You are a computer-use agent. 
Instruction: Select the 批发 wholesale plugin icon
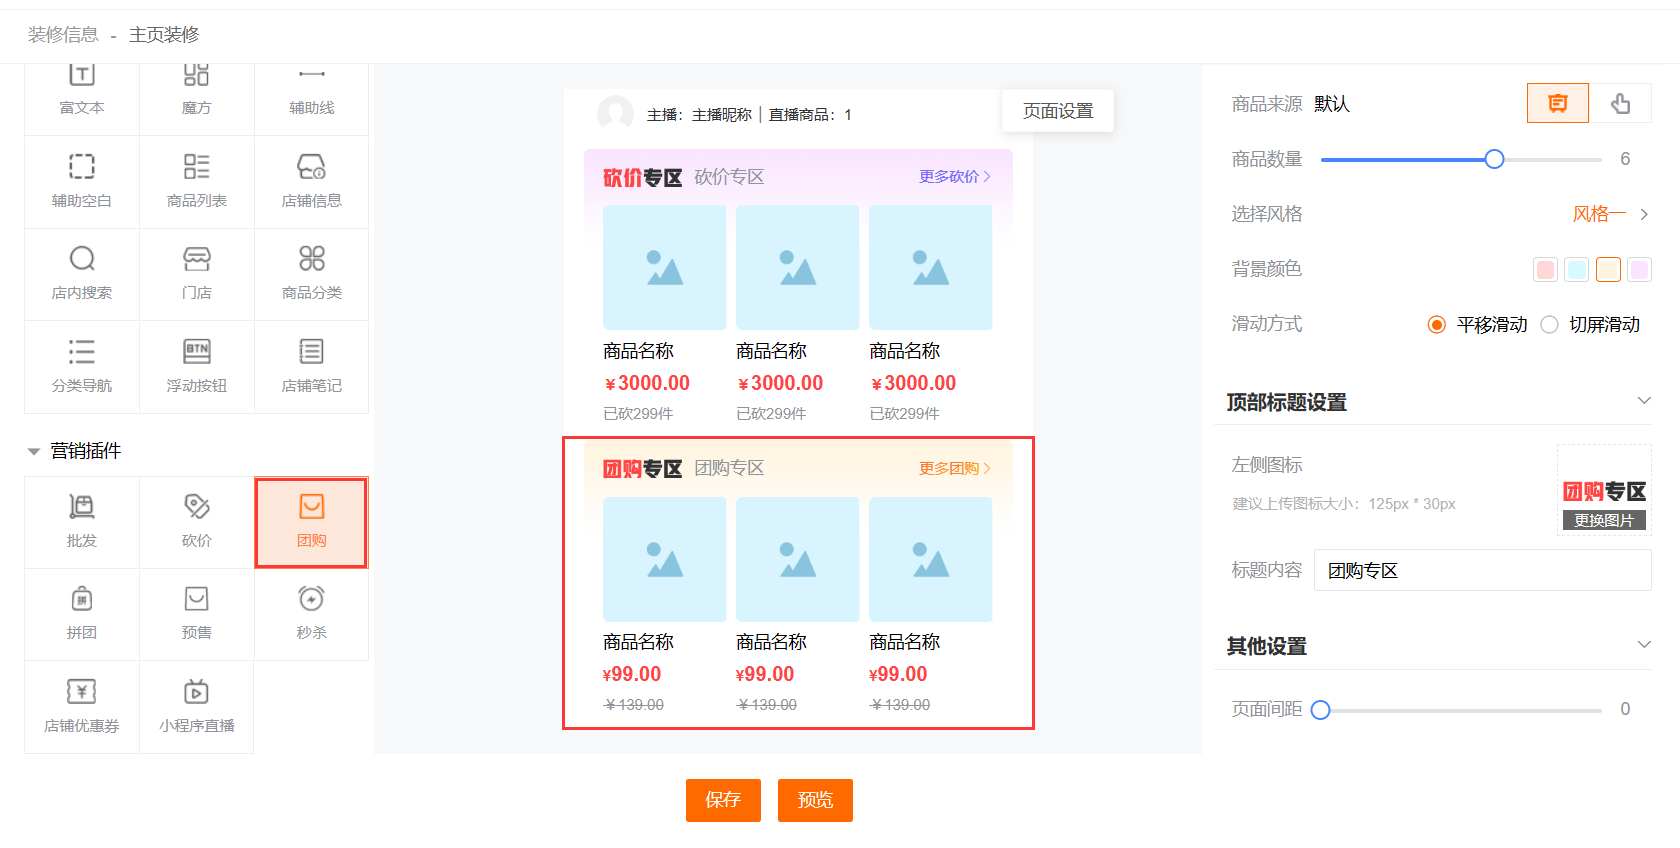[x=82, y=520]
